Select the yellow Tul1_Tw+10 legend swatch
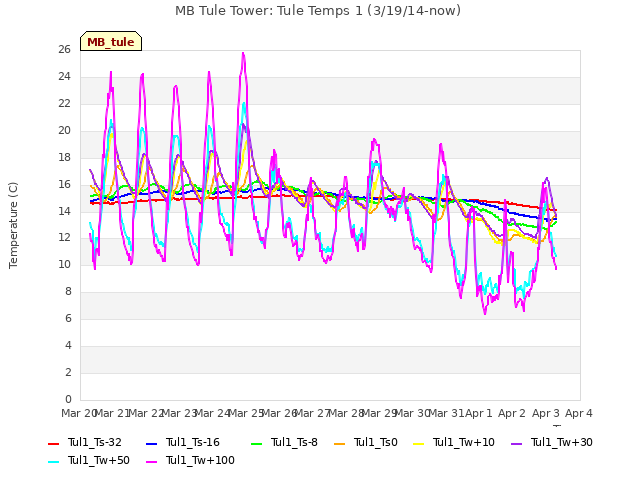 [419, 443]
